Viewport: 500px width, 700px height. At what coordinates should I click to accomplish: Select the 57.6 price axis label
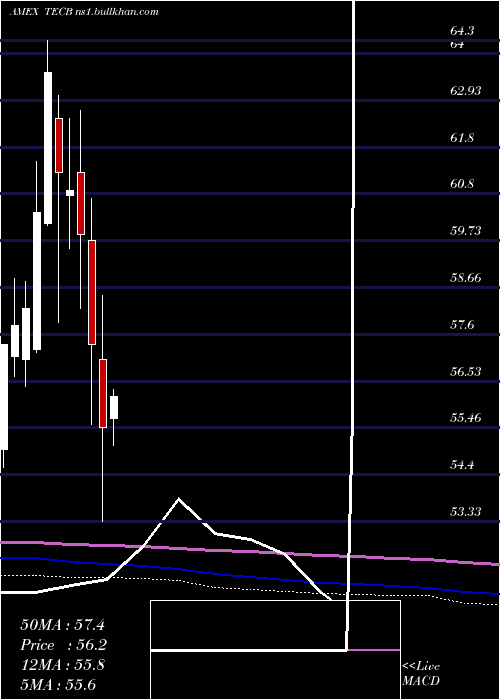pyautogui.click(x=462, y=325)
